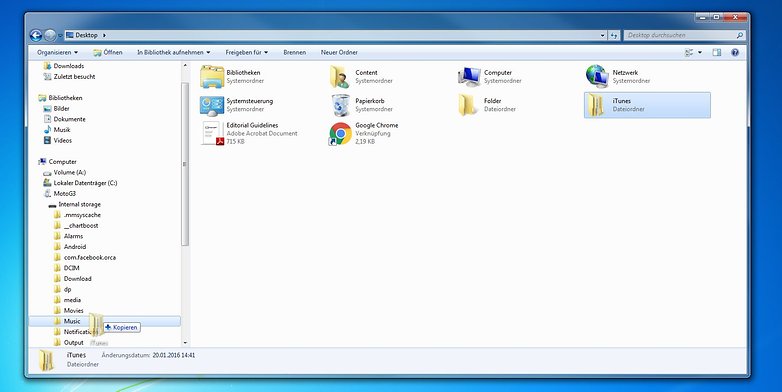Click the Forward navigation arrow
Viewport: 782px width, 392px height.
(50, 35)
